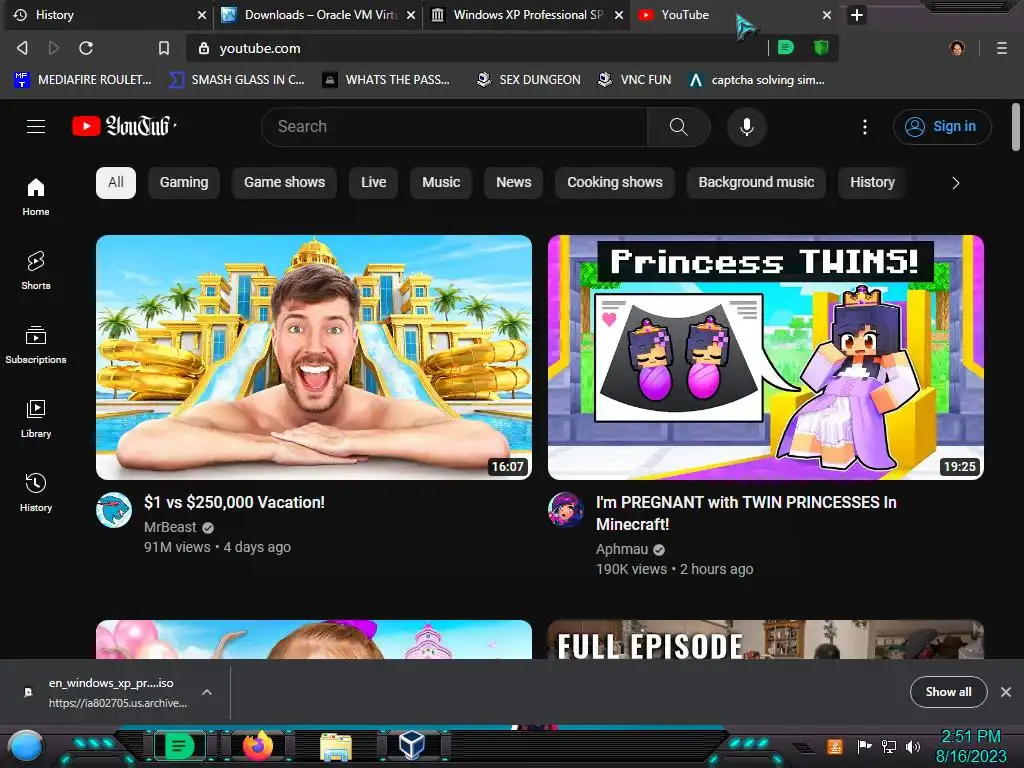Reload the page
This screenshot has width=1024, height=768.
click(86, 48)
